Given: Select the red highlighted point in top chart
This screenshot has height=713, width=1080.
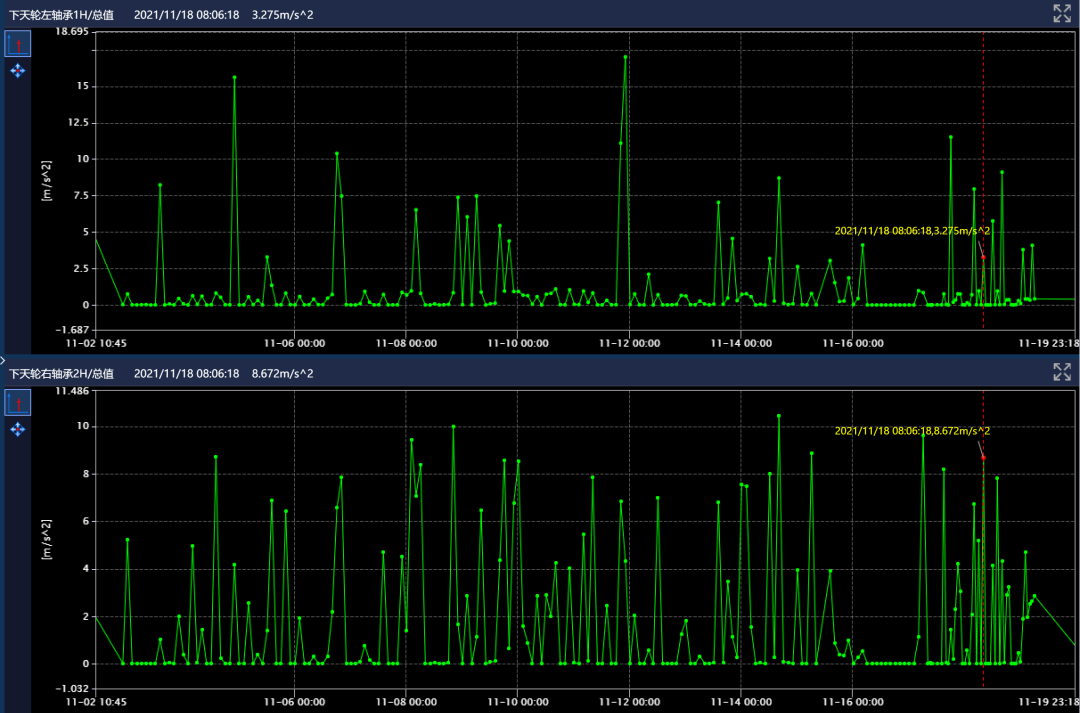Looking at the screenshot, I should [983, 257].
